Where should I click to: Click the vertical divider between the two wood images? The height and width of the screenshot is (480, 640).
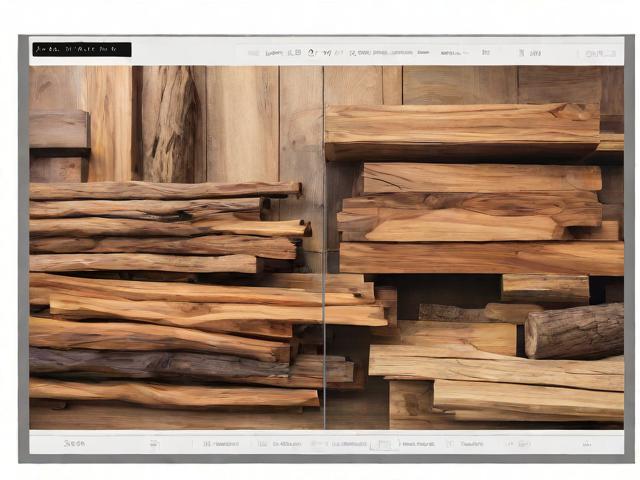coord(324,248)
